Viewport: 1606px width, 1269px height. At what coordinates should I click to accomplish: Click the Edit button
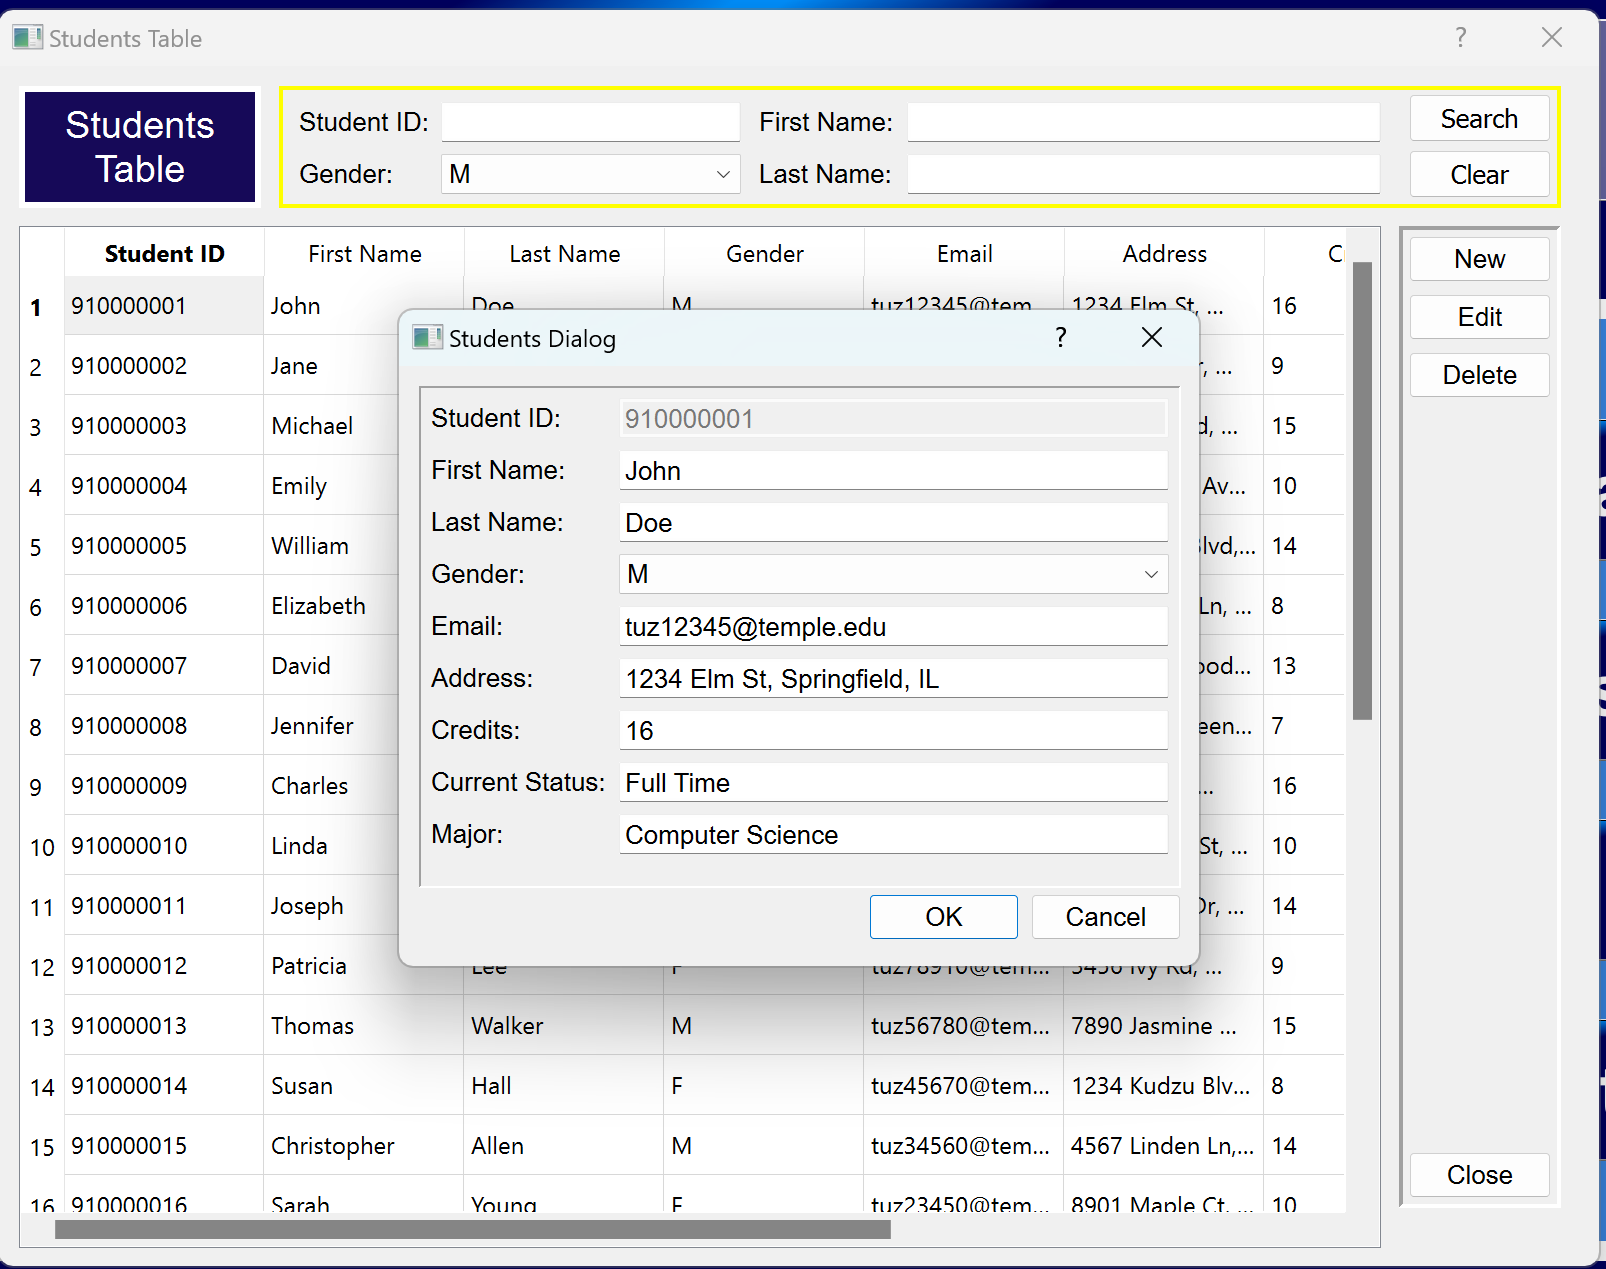click(1479, 317)
